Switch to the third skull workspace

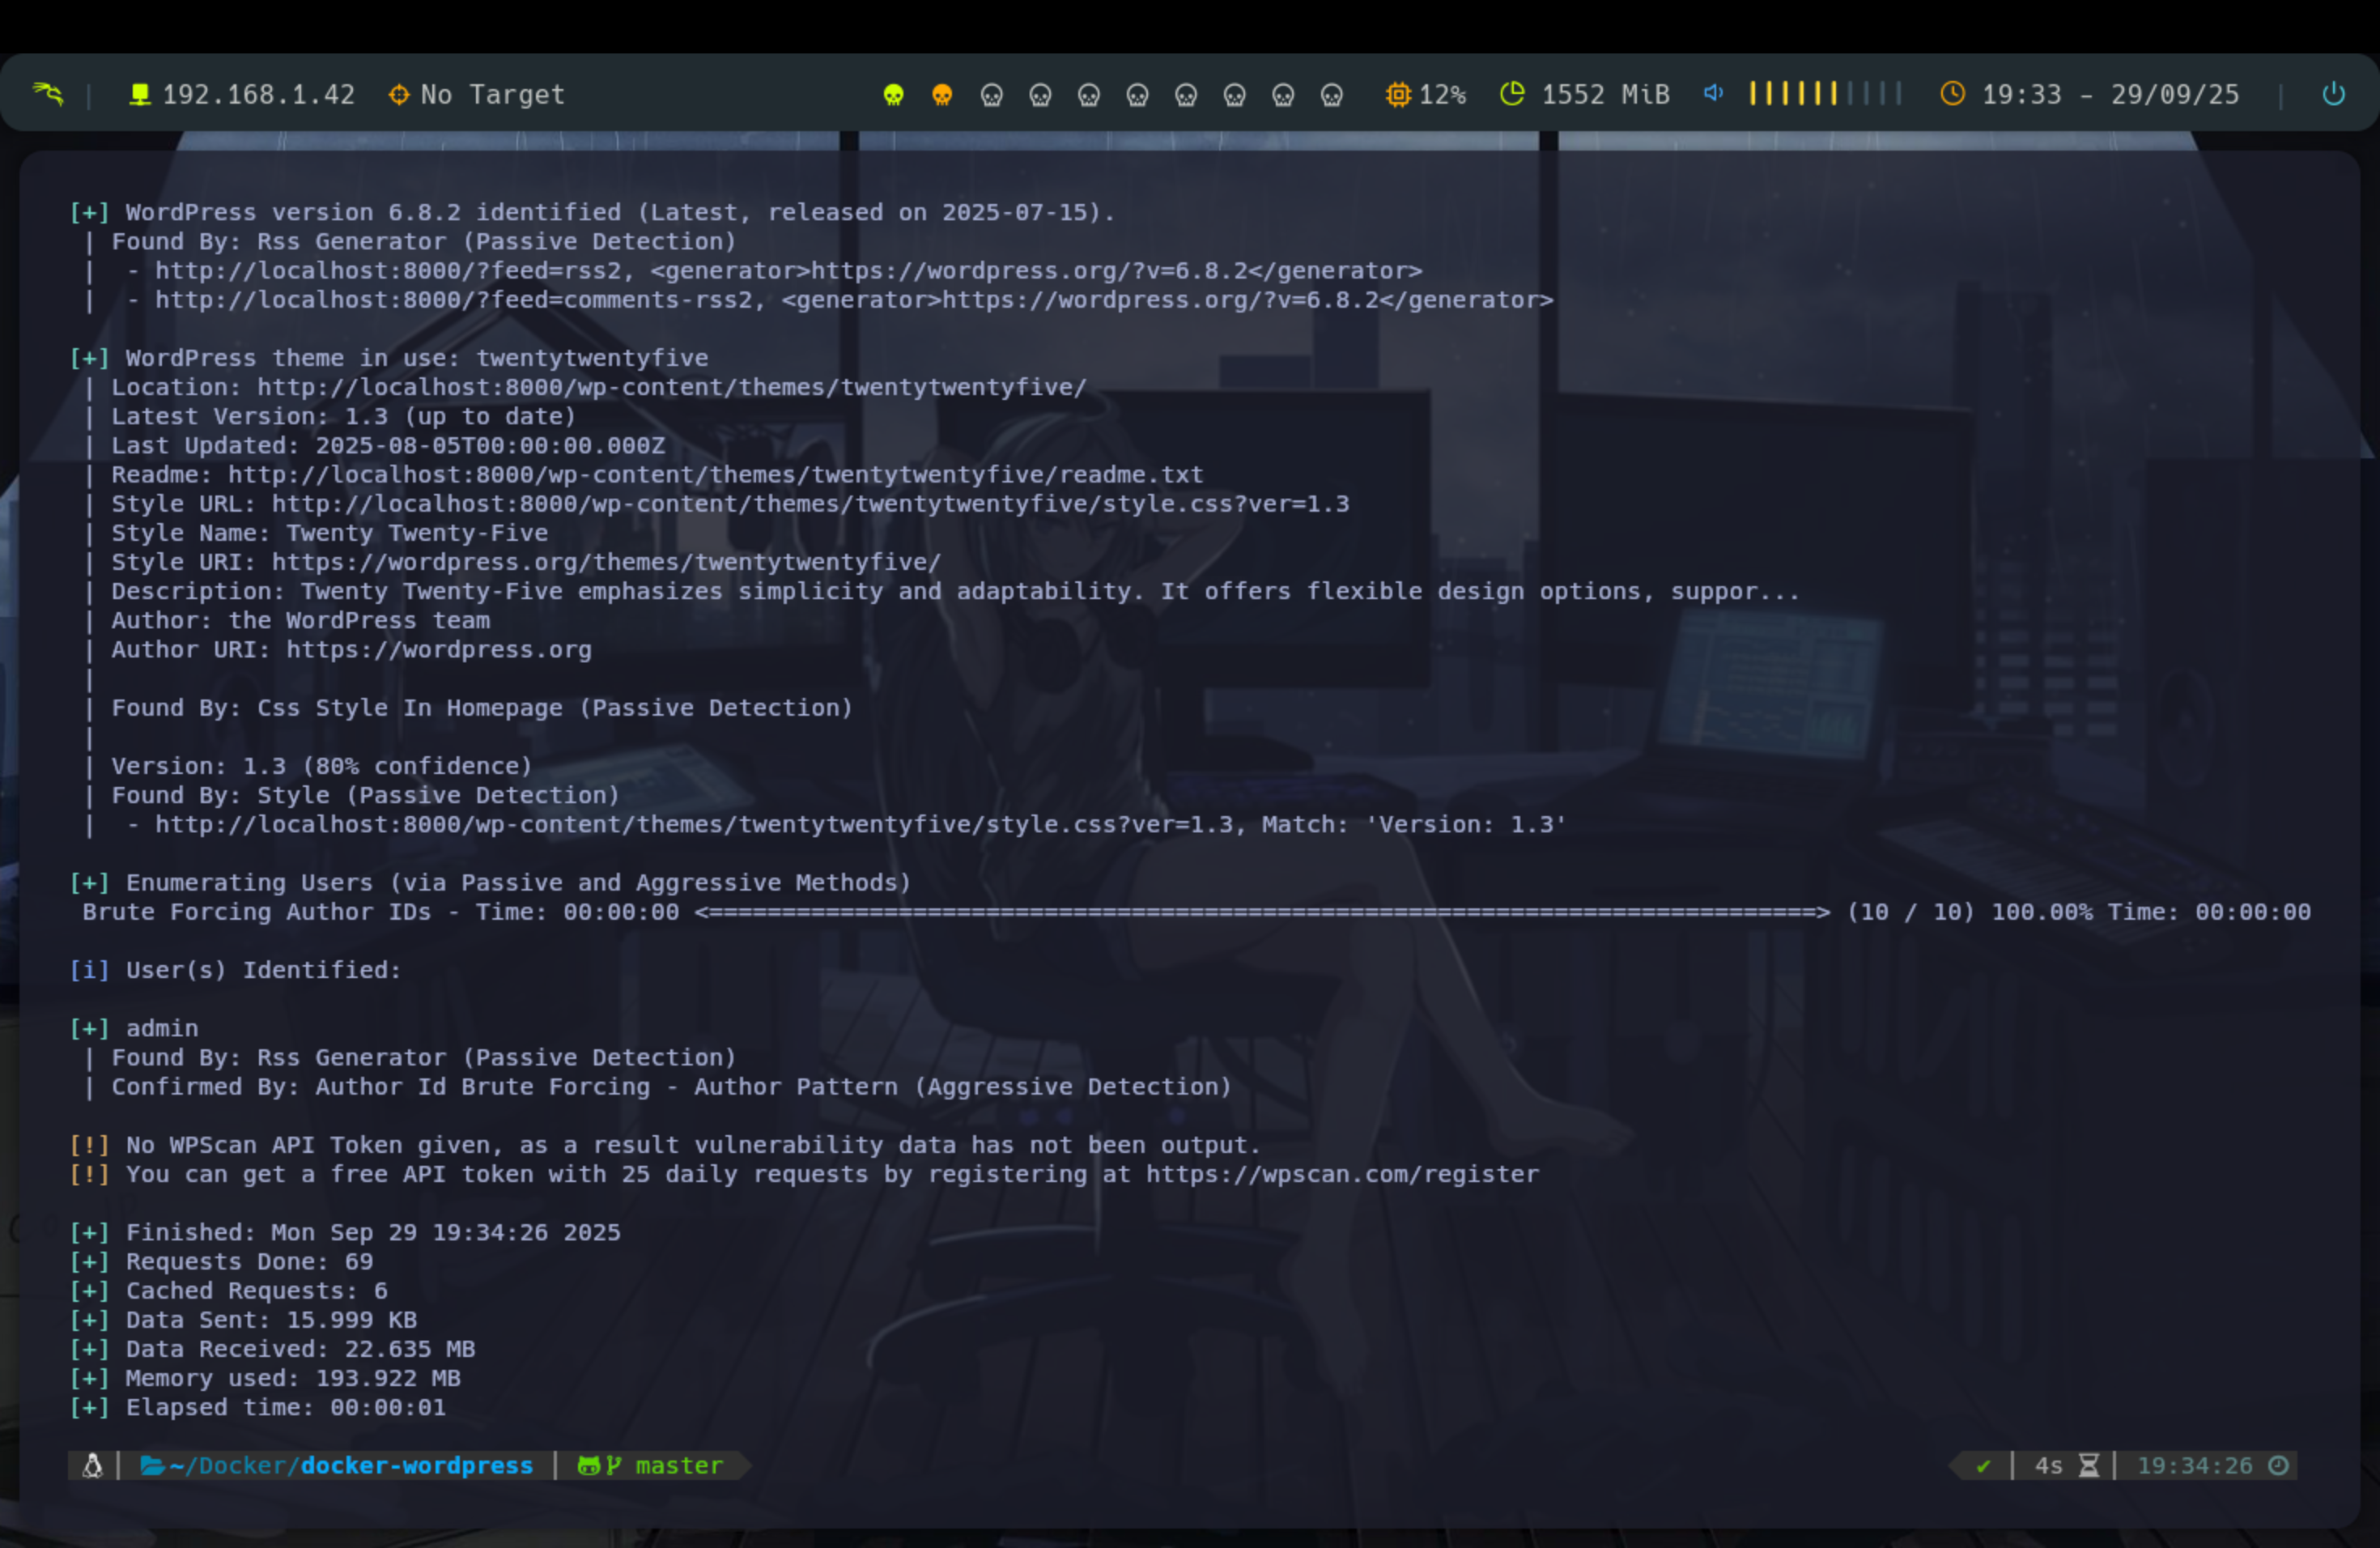click(991, 95)
